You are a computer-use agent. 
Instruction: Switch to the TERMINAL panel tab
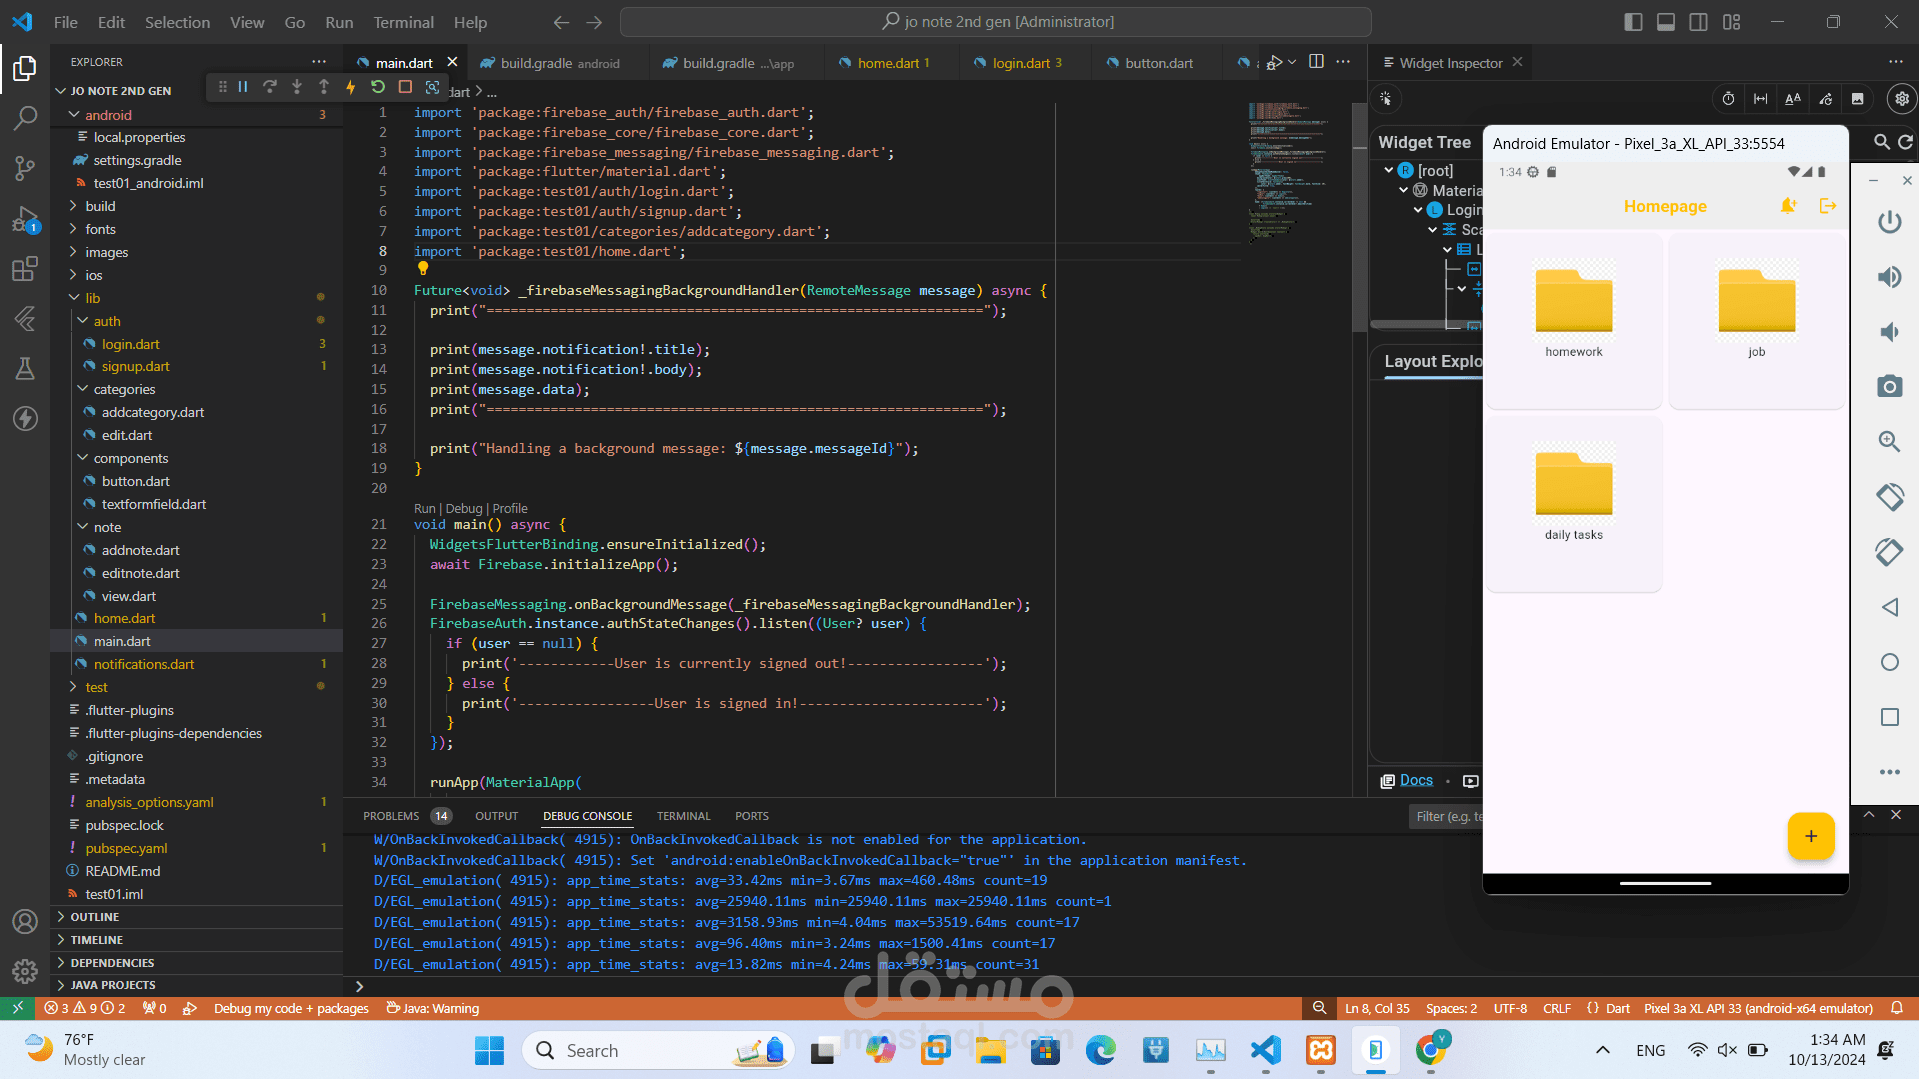pyautogui.click(x=683, y=816)
